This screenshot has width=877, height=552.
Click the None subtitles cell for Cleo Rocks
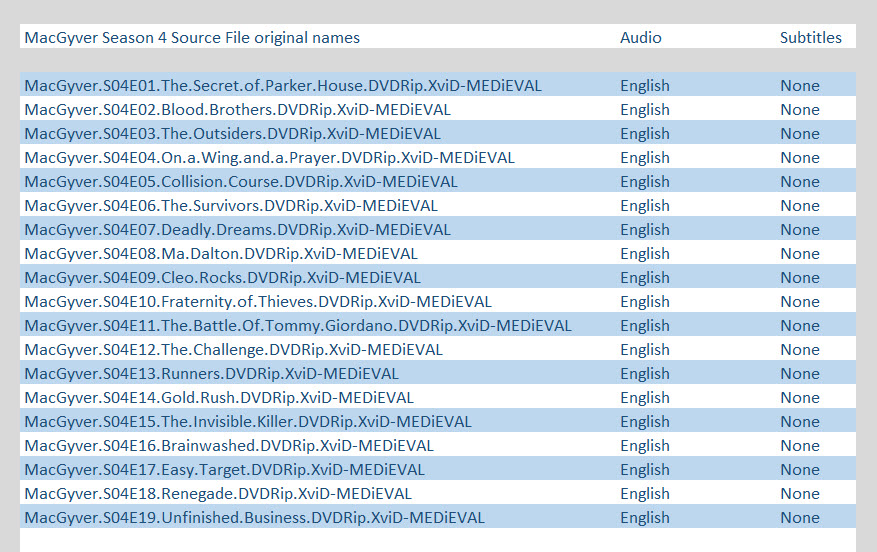pyautogui.click(x=800, y=278)
